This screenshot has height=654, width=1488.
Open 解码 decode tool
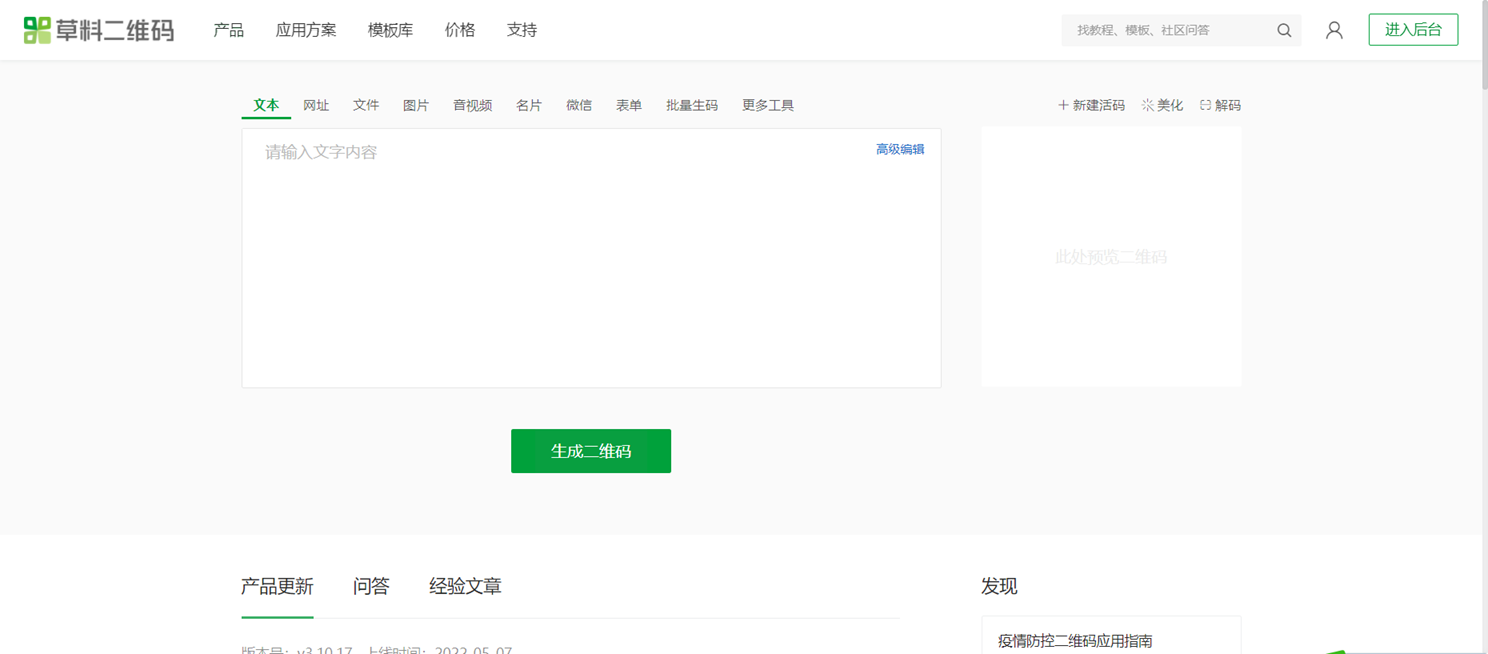(x=1220, y=105)
